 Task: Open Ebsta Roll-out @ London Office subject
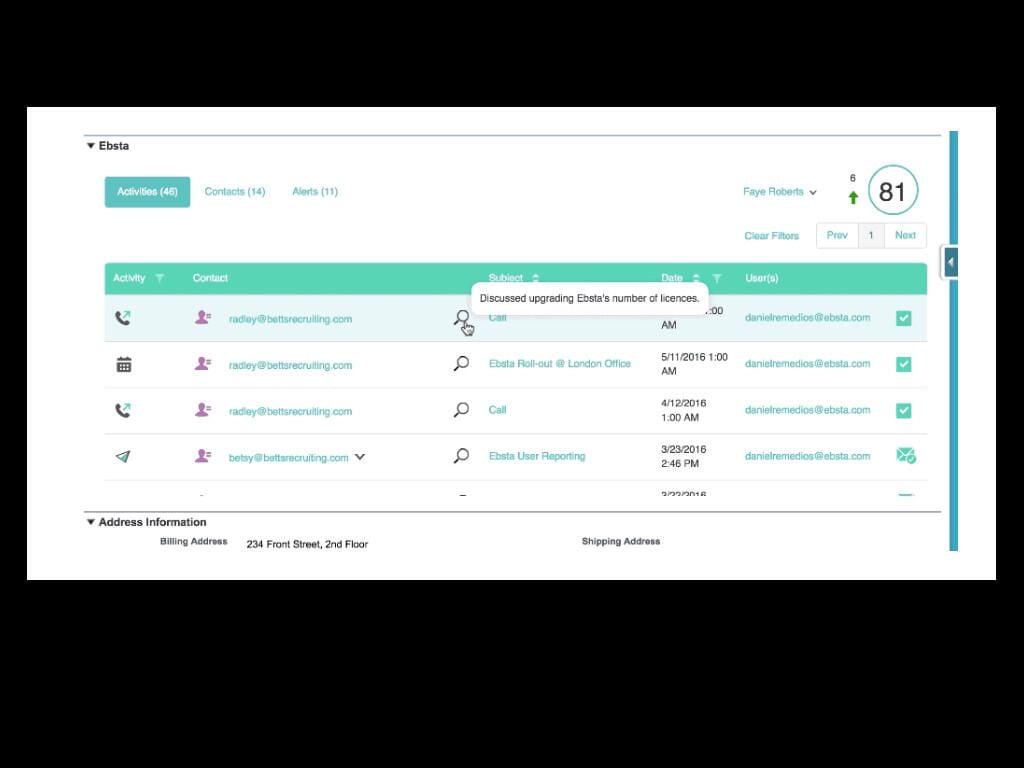point(560,364)
